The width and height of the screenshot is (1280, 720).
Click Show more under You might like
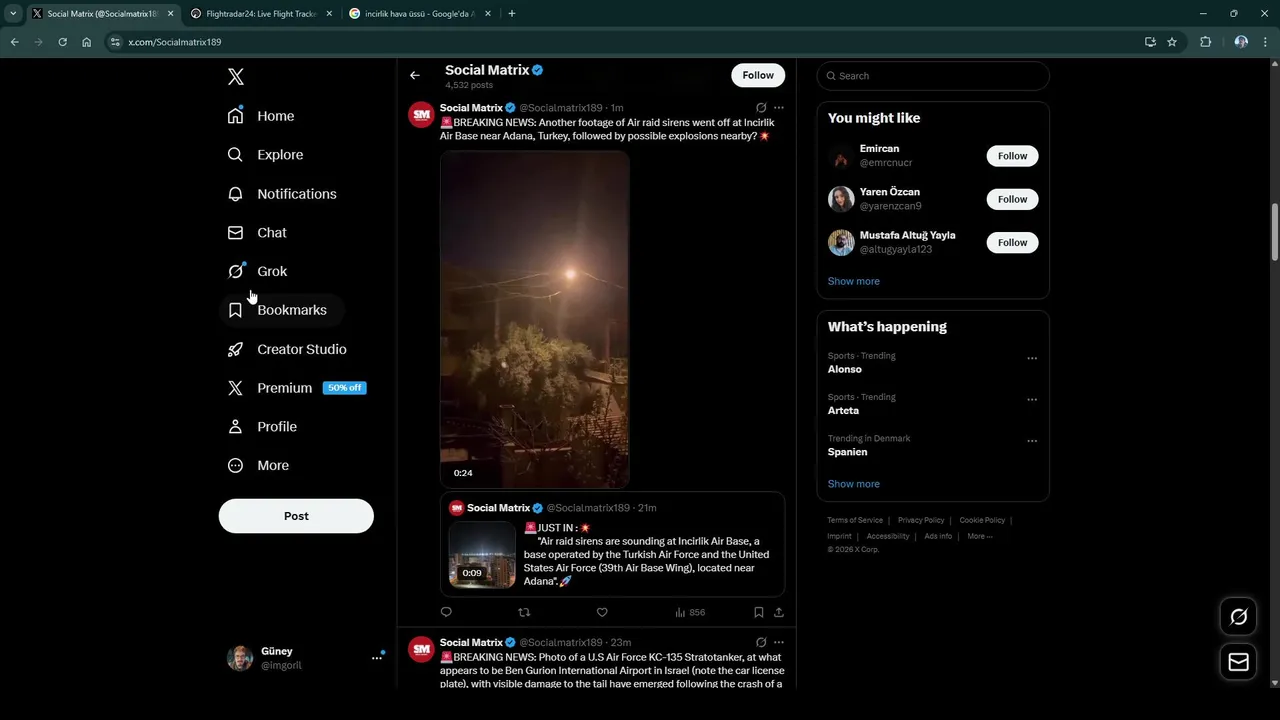[x=854, y=281]
